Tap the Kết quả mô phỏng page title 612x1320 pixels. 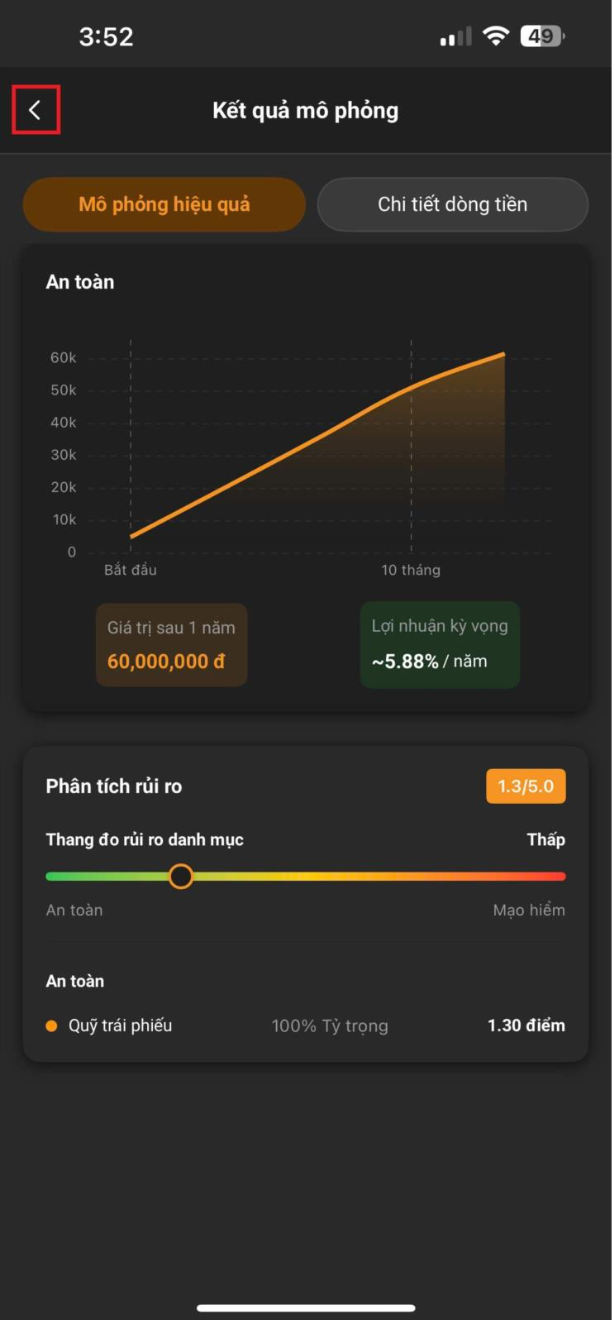305,110
